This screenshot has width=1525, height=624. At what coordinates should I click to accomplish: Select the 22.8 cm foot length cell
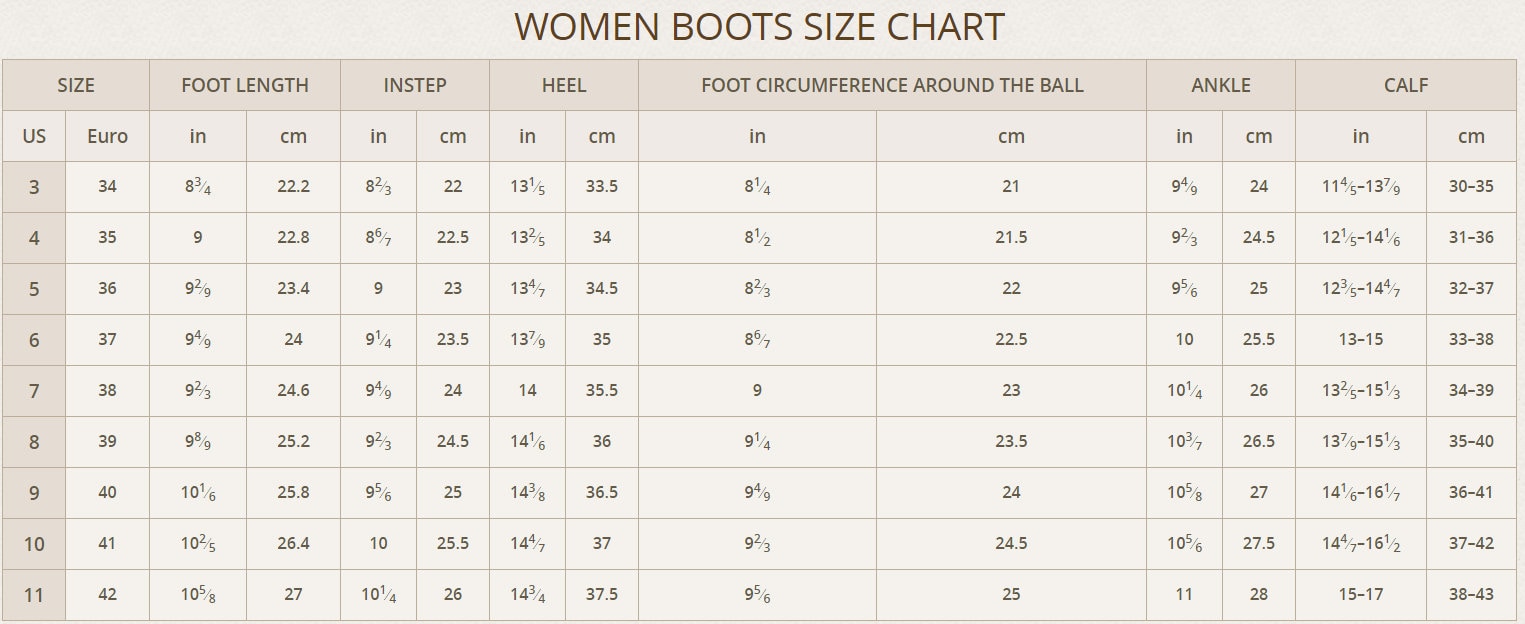click(293, 238)
